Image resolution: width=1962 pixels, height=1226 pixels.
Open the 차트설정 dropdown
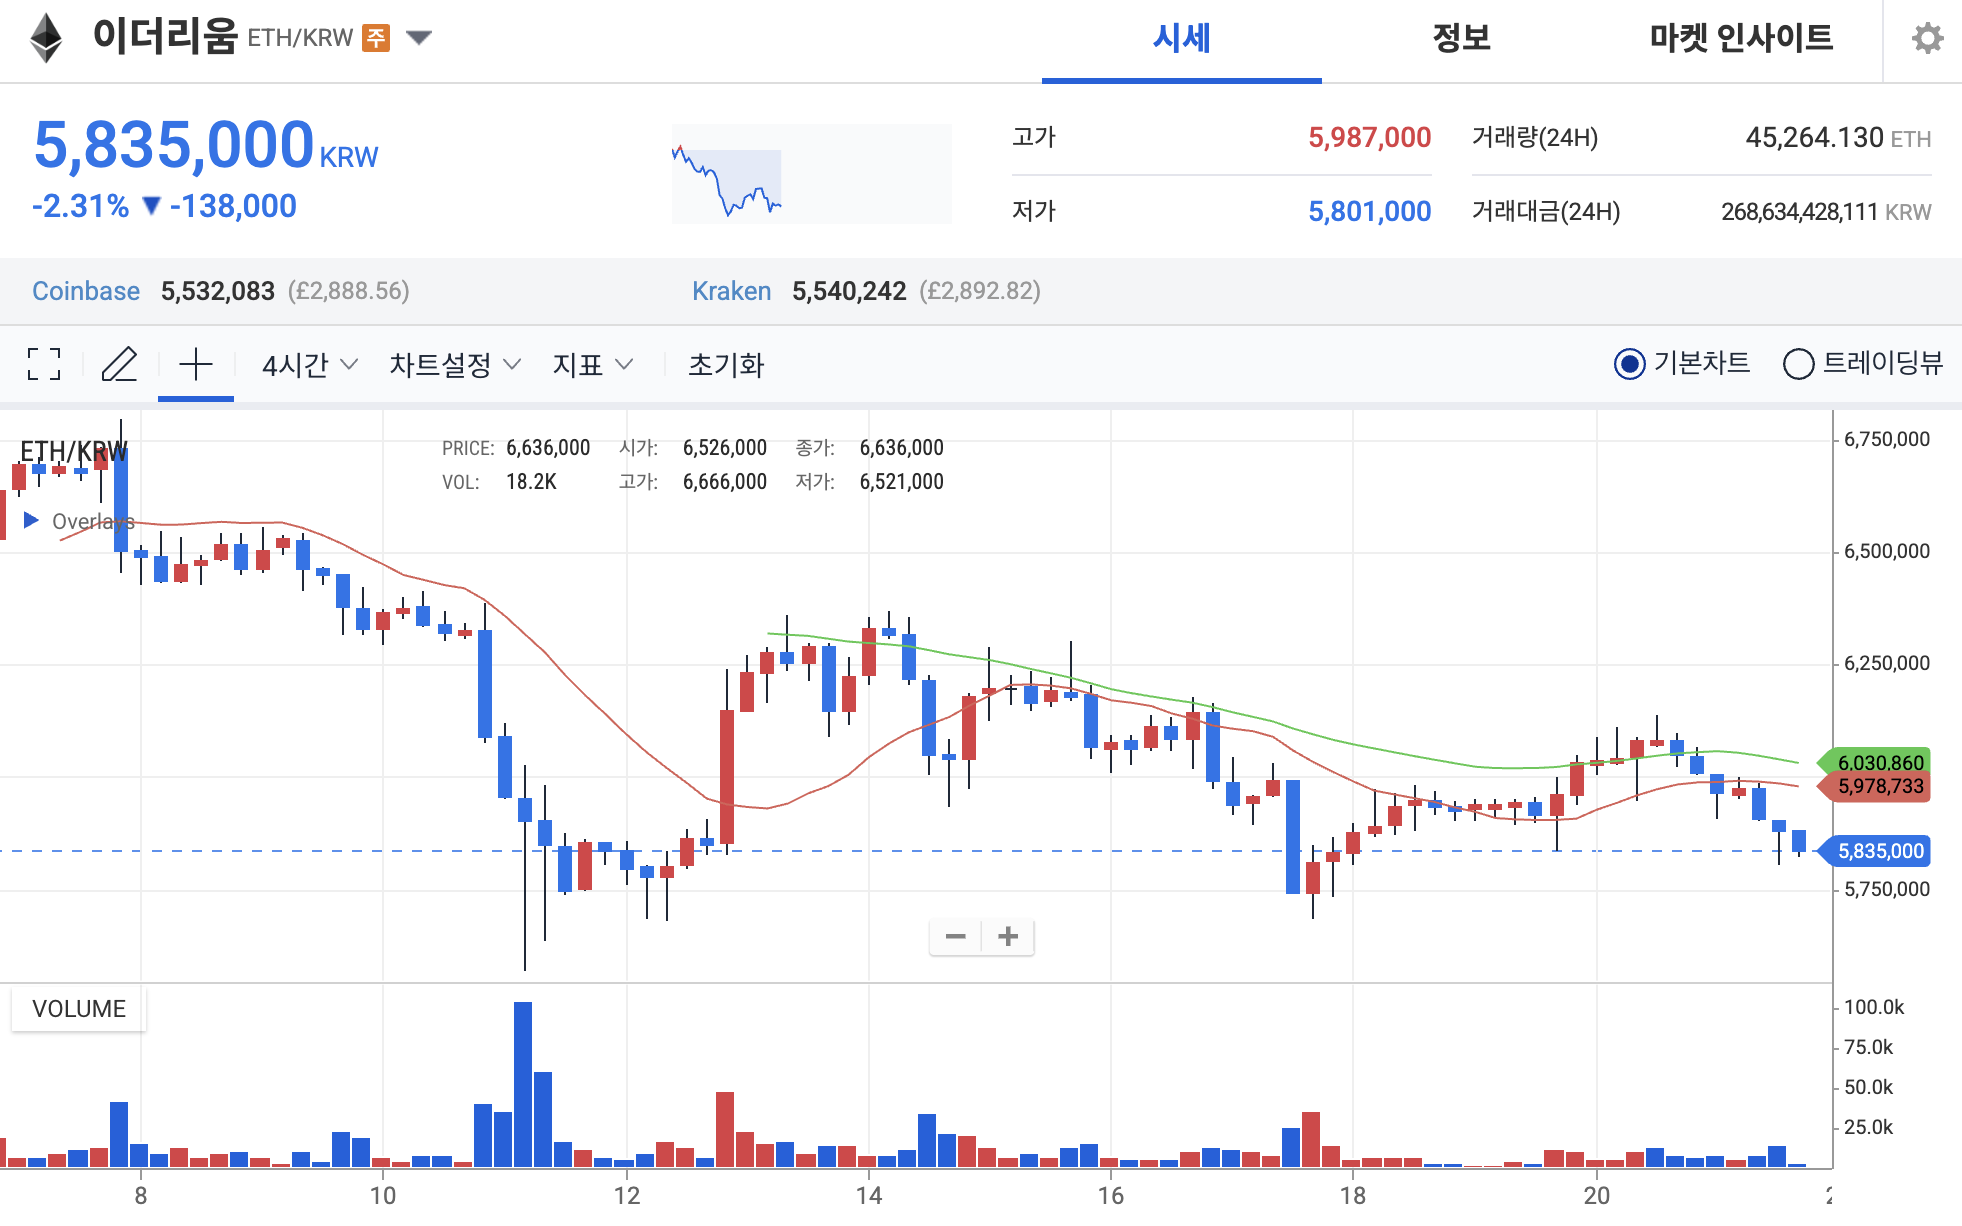pyautogui.click(x=452, y=365)
